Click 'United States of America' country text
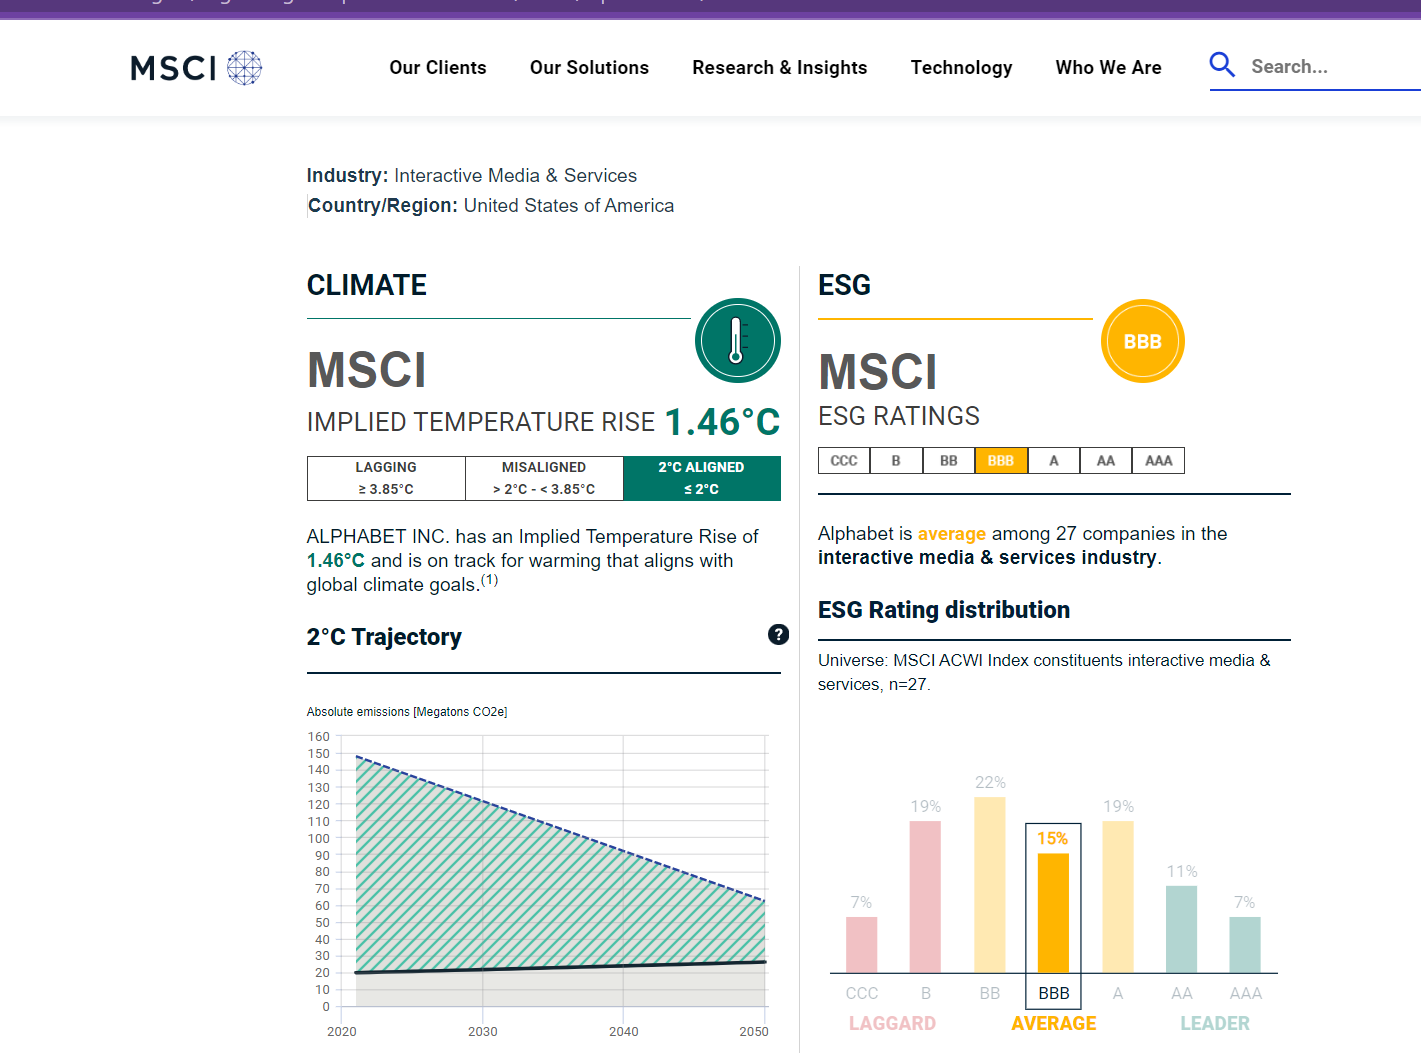The height and width of the screenshot is (1053, 1421). 569,206
